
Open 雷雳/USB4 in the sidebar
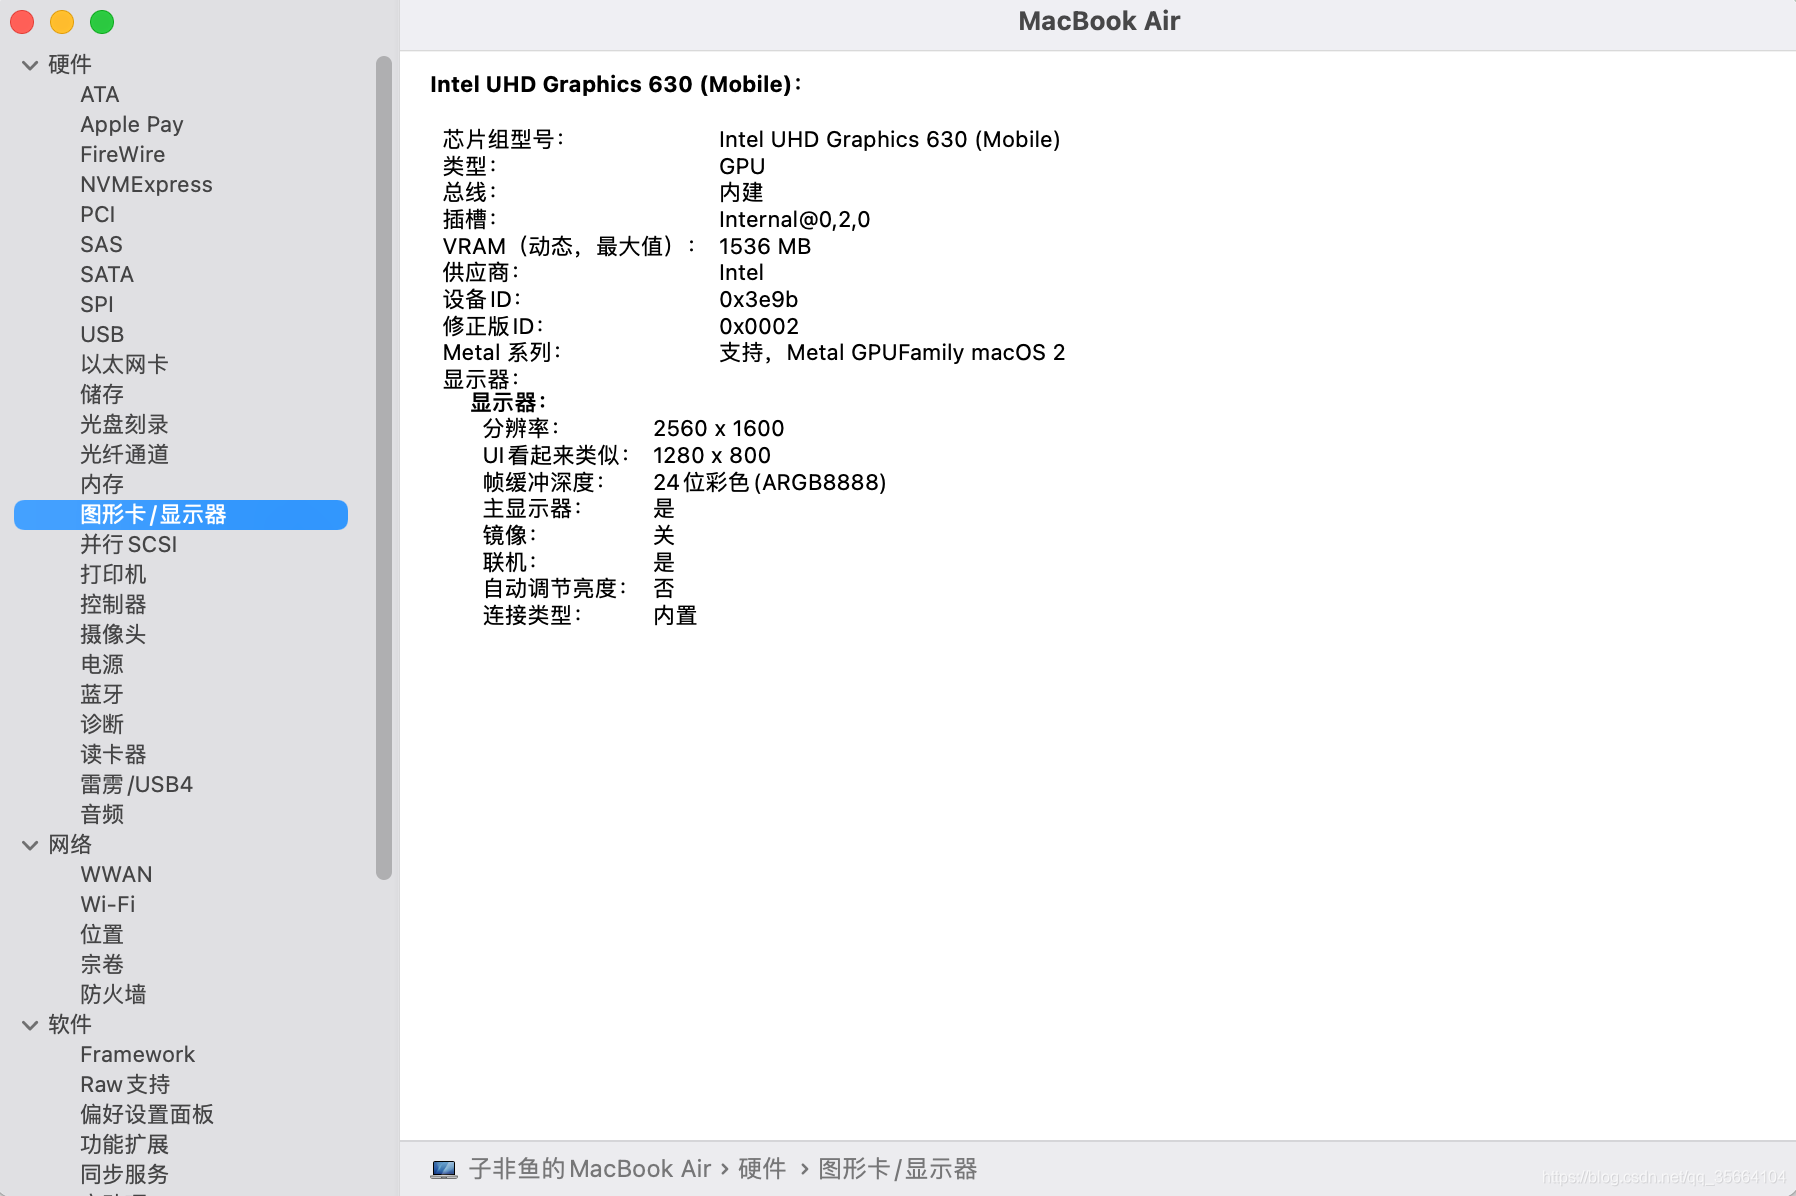pyautogui.click(x=137, y=785)
